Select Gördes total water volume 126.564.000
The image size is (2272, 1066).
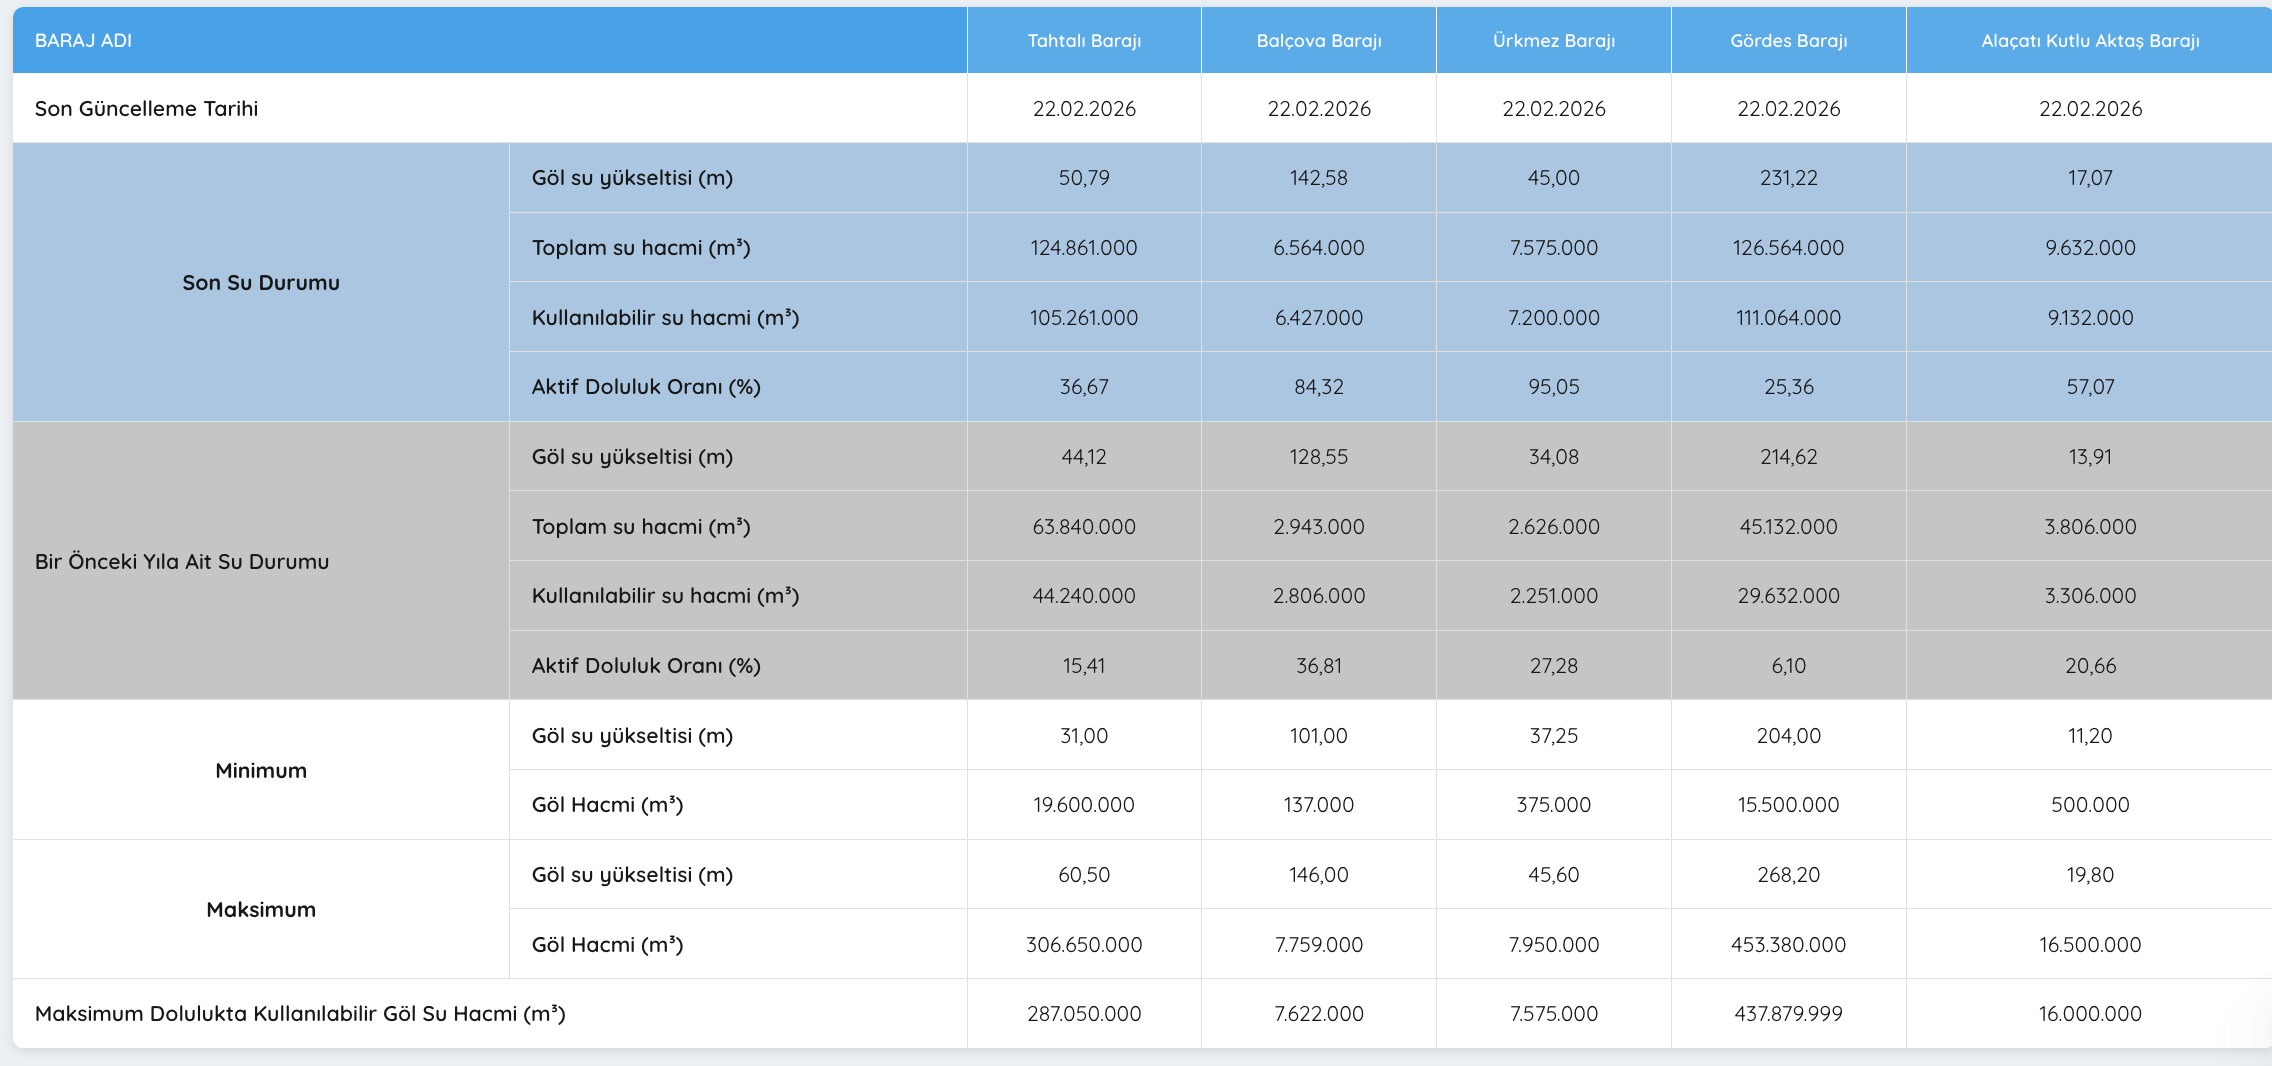[1788, 248]
